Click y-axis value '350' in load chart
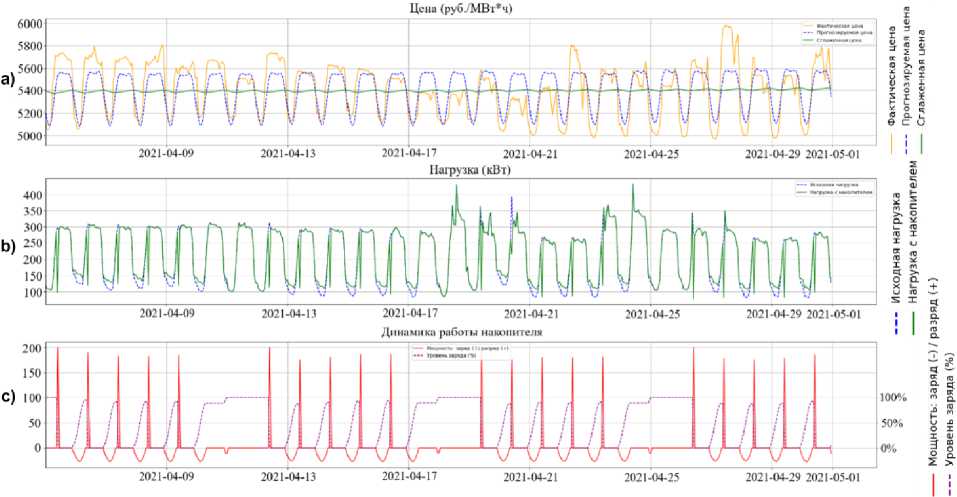This screenshot has width=957, height=497. (x=34, y=212)
